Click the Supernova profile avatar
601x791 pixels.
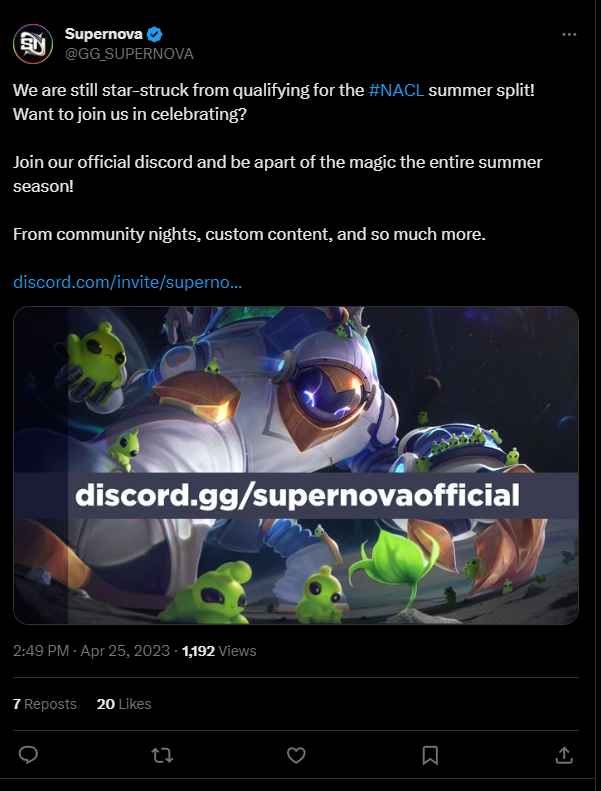[33, 44]
